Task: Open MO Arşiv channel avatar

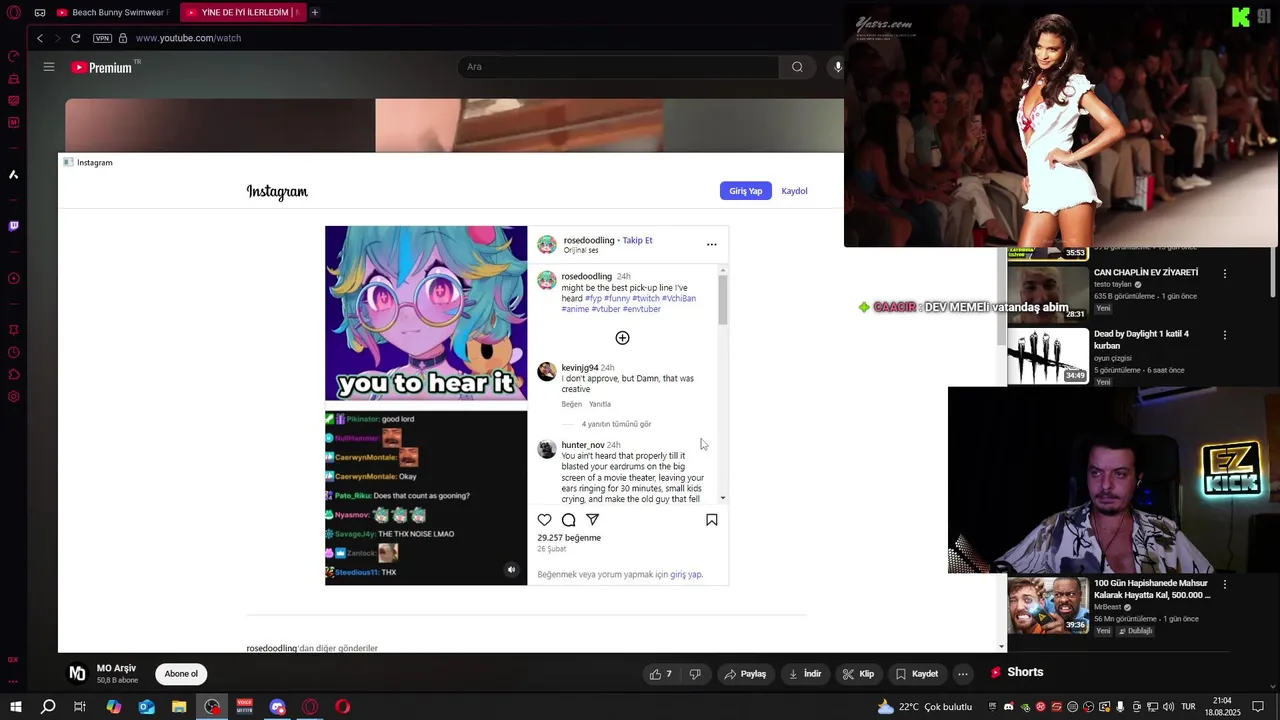Action: tap(77, 673)
